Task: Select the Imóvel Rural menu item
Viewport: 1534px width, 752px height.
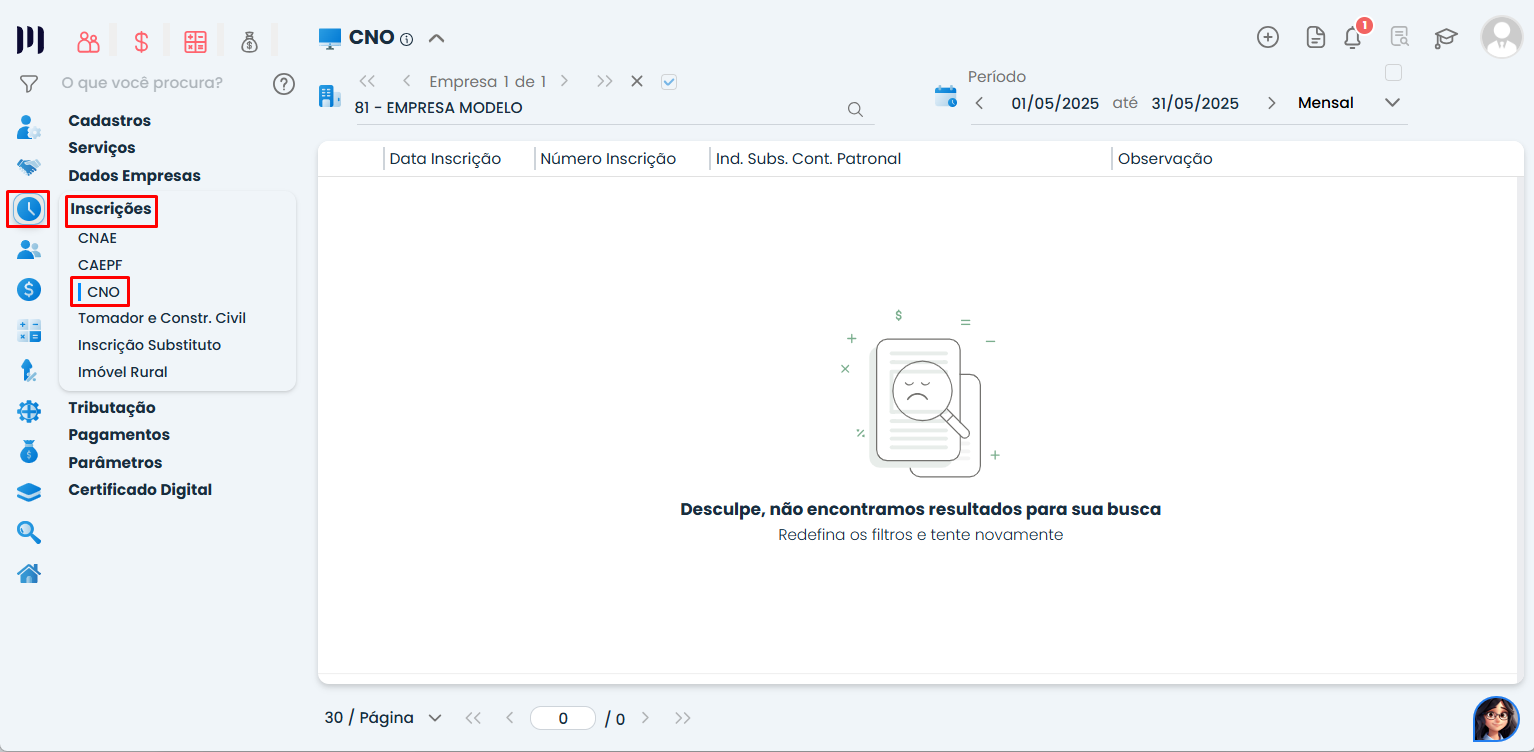Action: 123,372
